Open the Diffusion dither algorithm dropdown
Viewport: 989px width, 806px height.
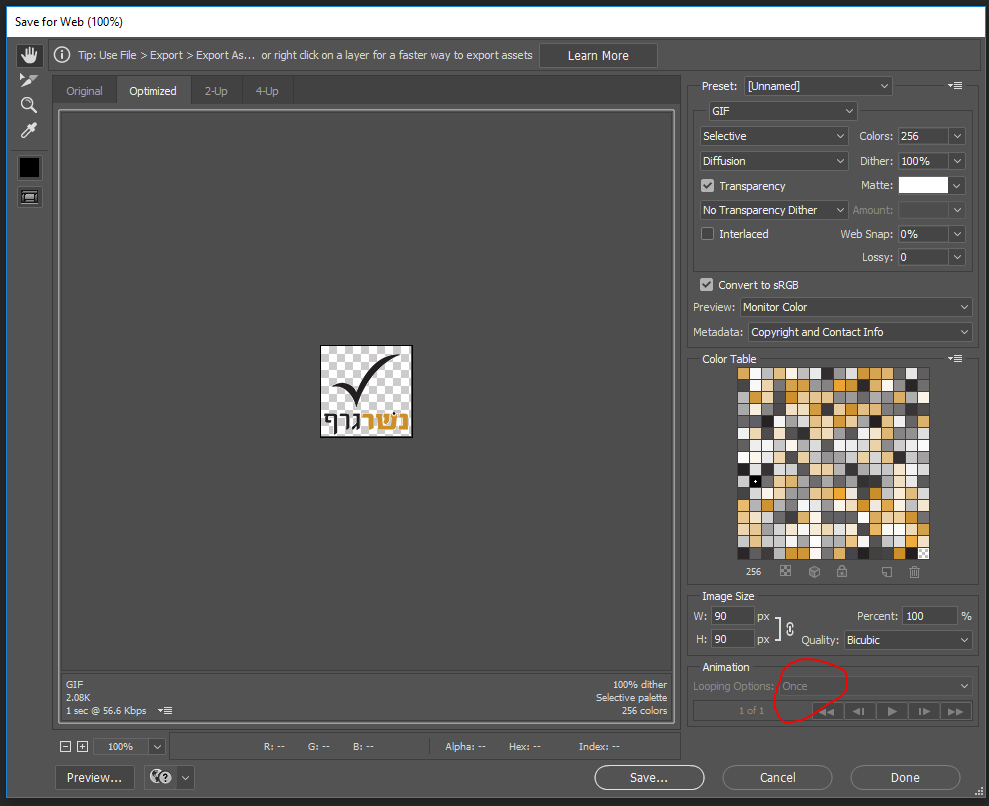coord(773,161)
